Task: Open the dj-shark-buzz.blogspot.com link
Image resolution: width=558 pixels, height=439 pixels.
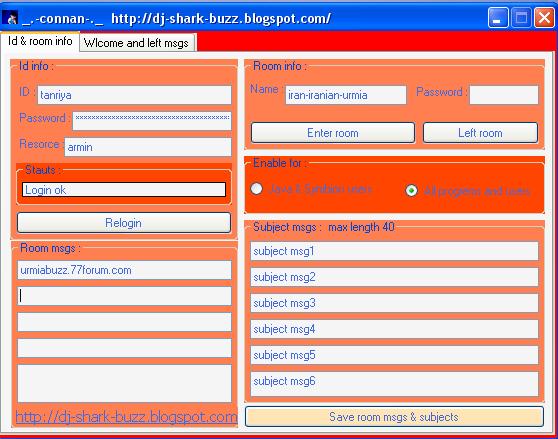Action: pos(126,417)
